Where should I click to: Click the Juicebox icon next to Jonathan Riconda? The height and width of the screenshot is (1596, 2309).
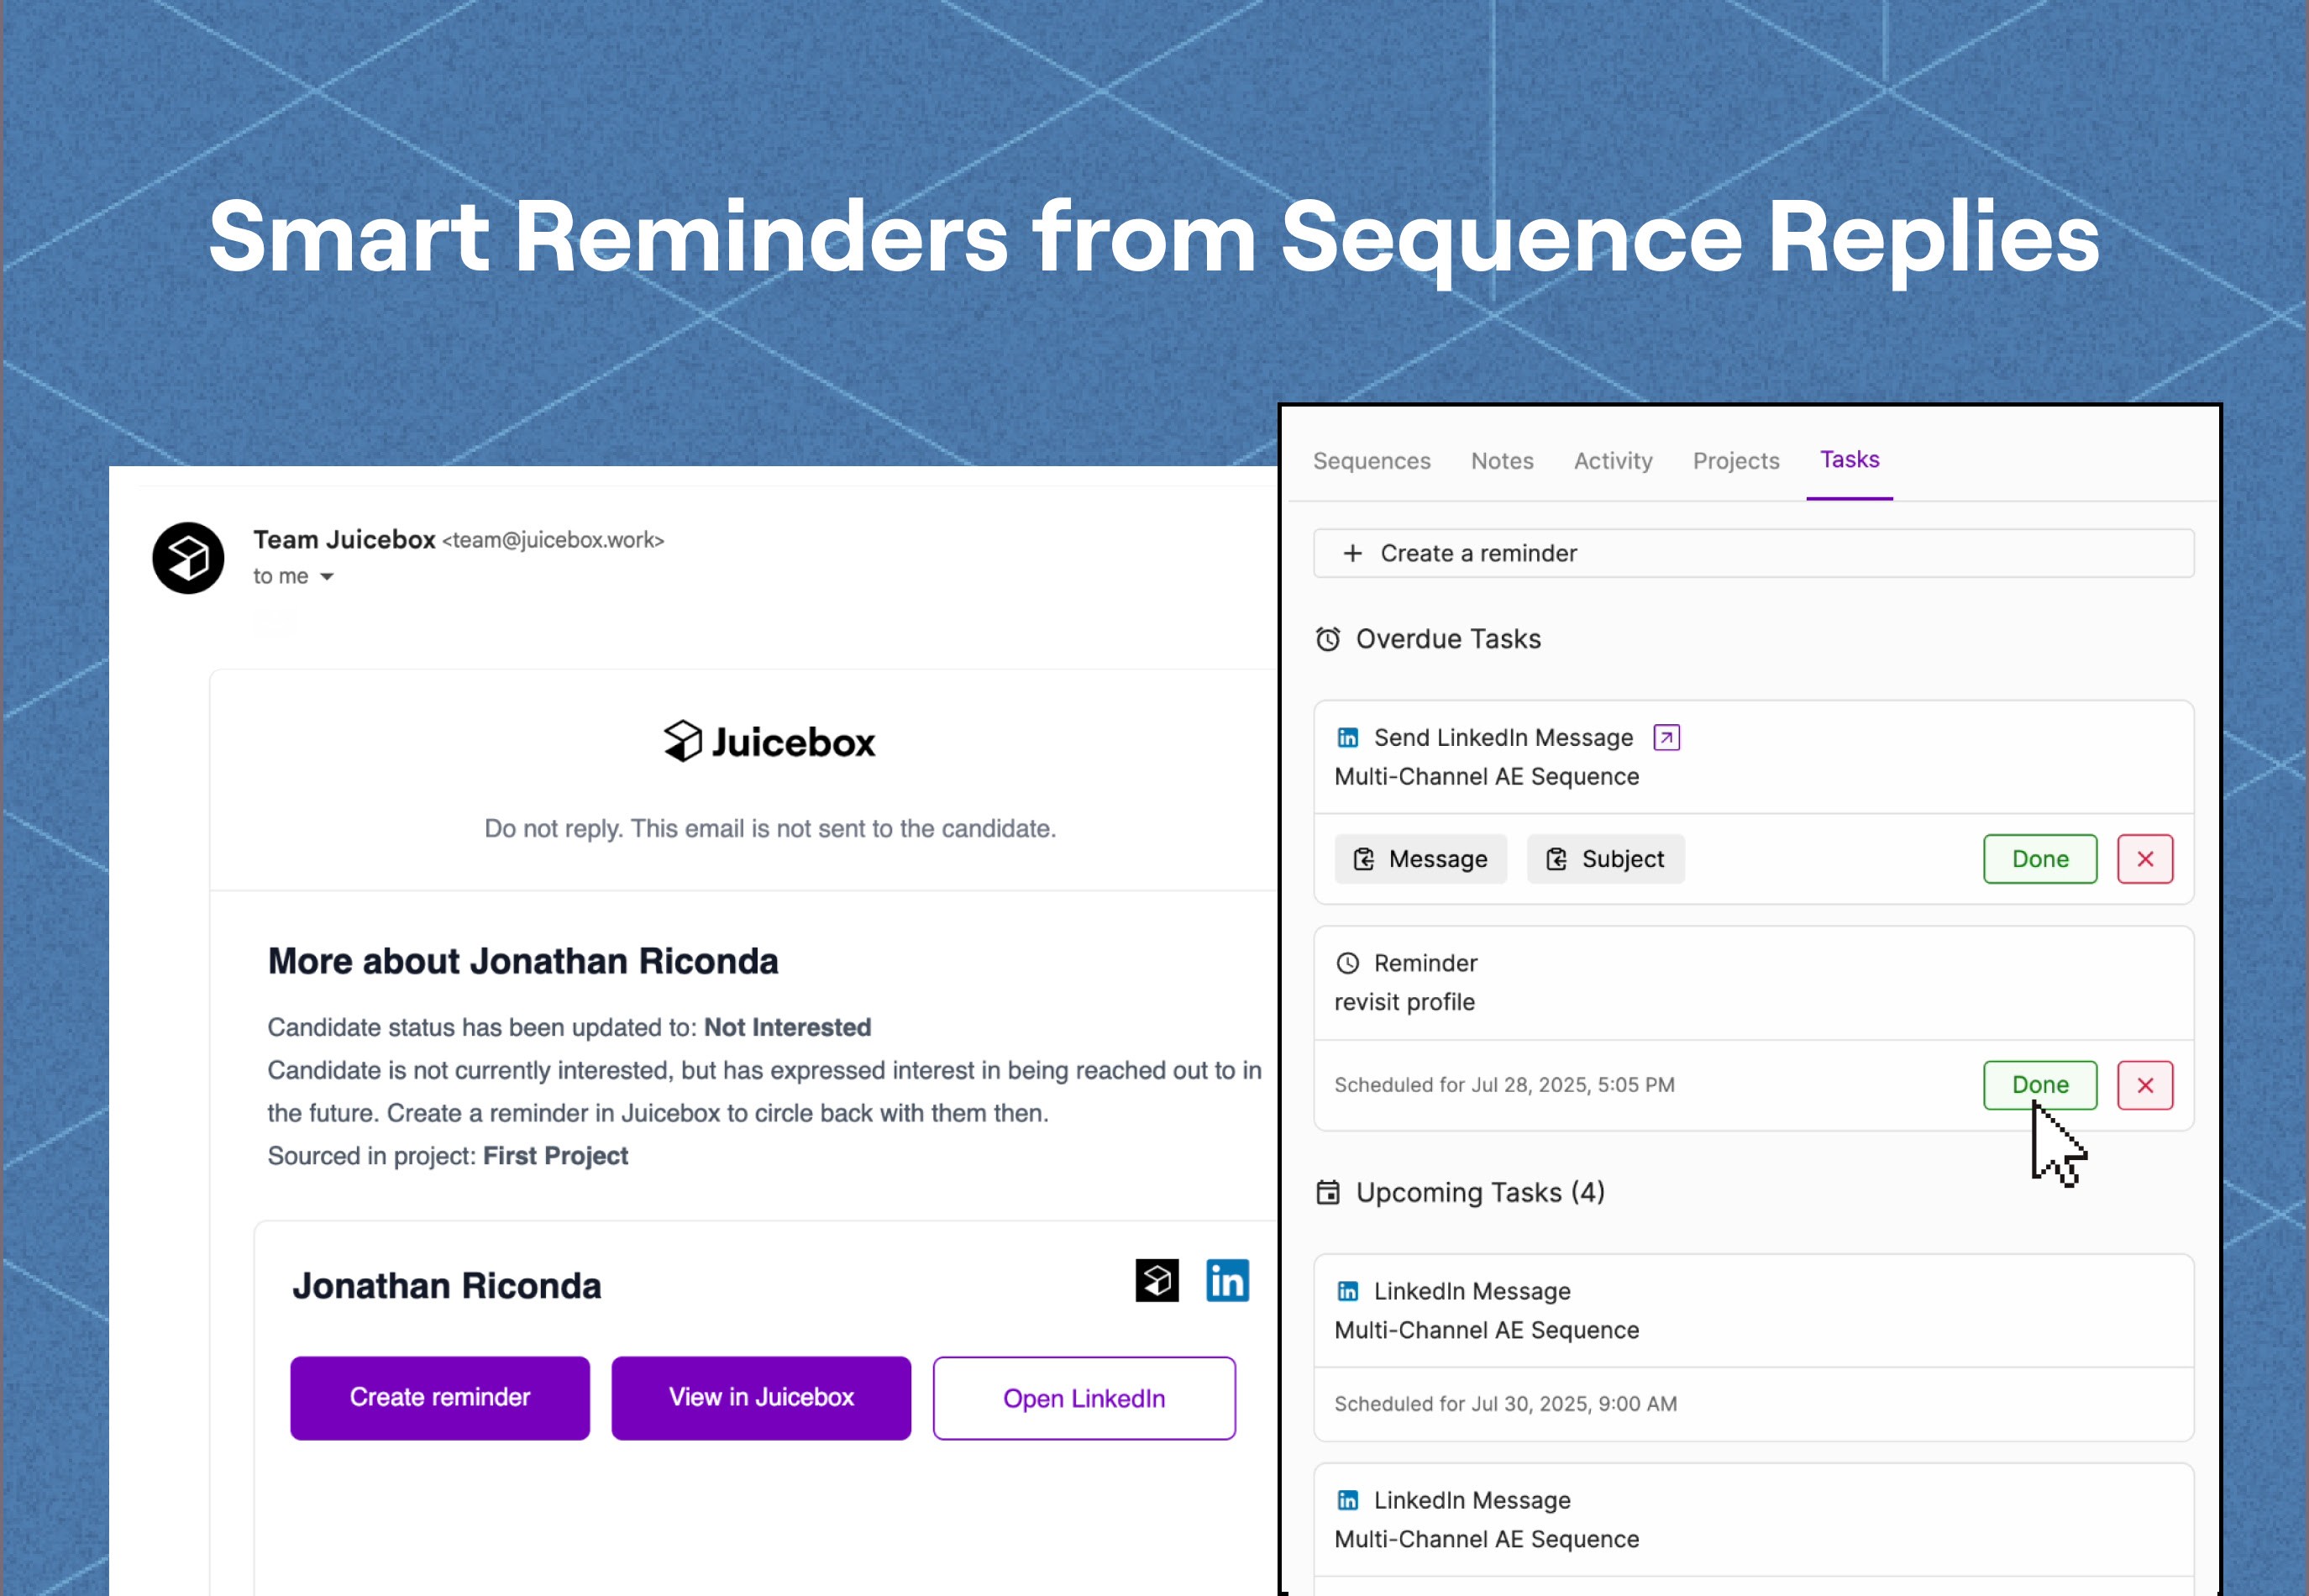coord(1157,1281)
